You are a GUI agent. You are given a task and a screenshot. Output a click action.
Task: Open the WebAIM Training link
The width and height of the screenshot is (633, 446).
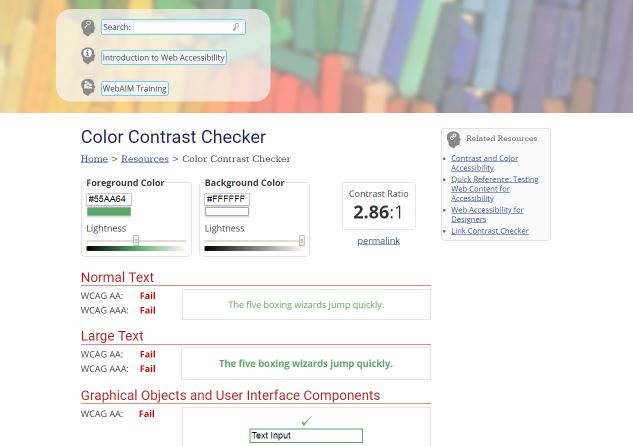(x=134, y=88)
